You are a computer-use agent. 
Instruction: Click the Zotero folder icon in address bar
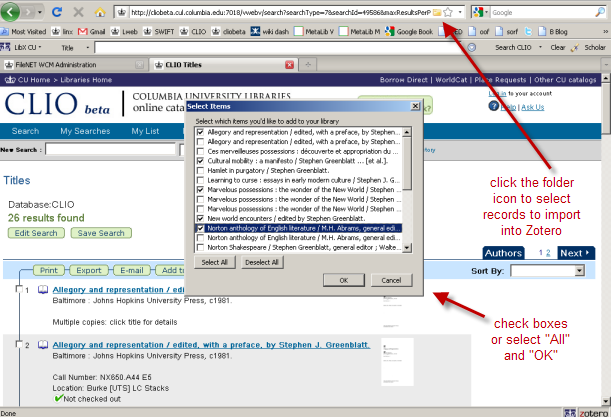[x=437, y=12]
